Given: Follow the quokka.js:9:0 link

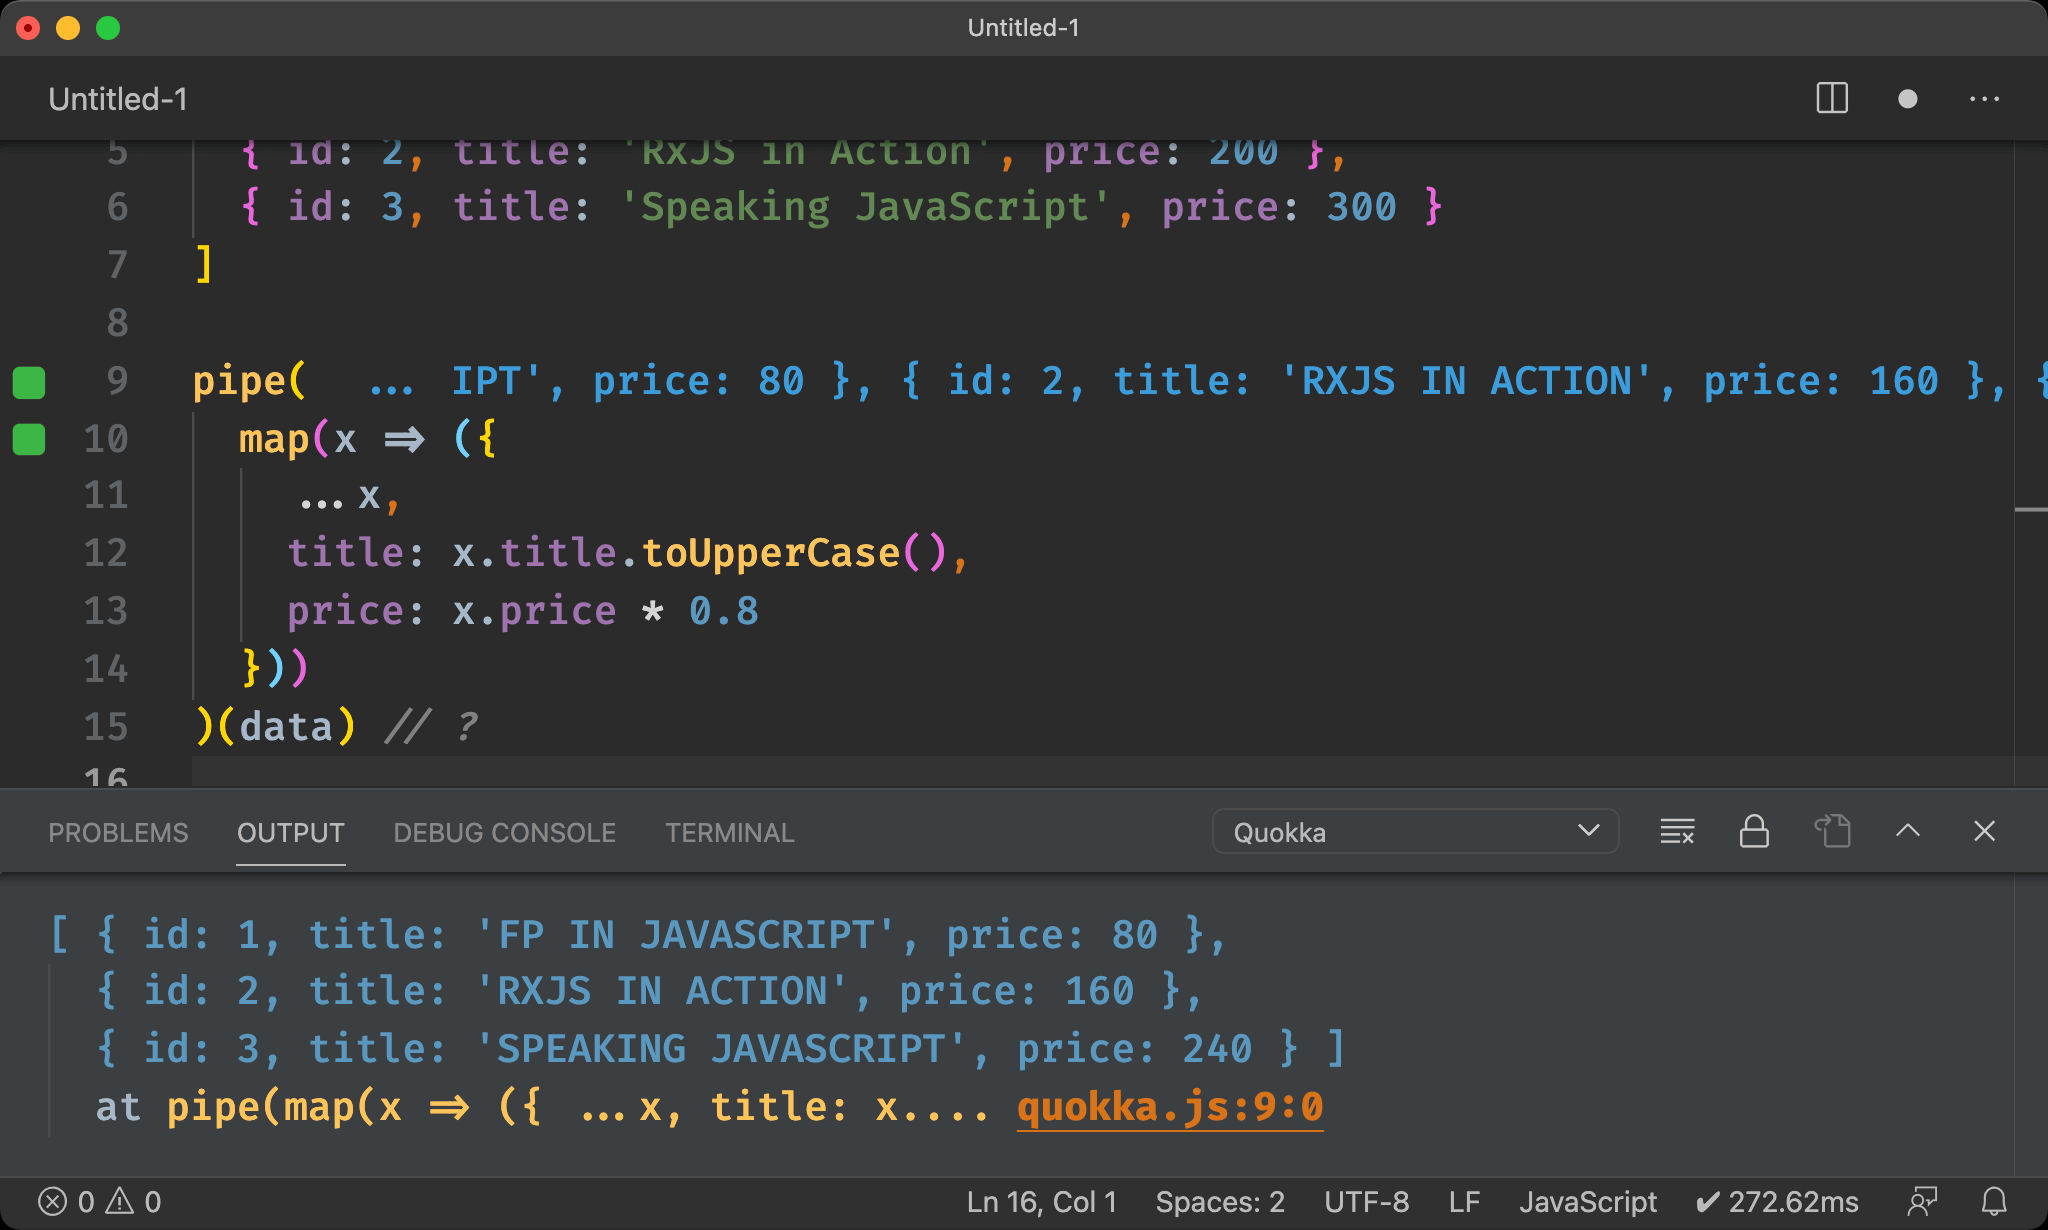Looking at the screenshot, I should click(1170, 1107).
